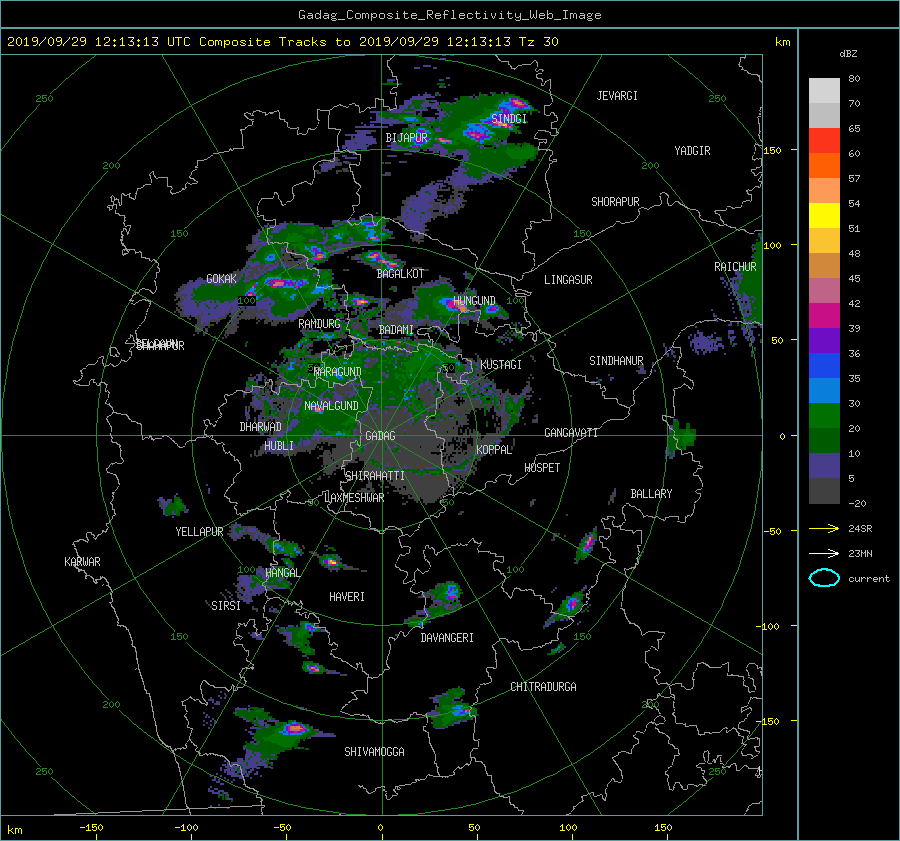
Task: Click the YELLAPUR city label
Action: [x=199, y=532]
